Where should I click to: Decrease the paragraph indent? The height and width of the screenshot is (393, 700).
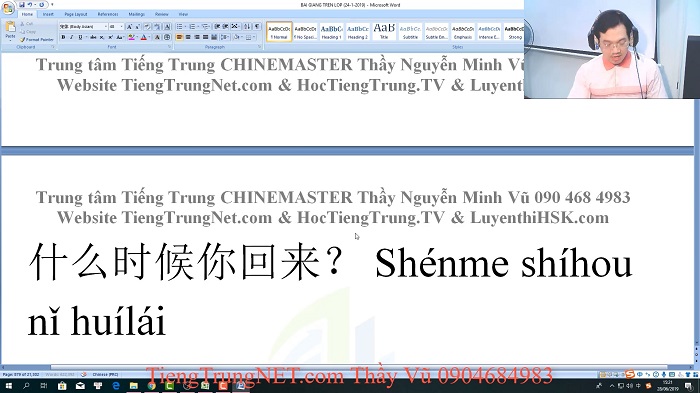(217, 27)
